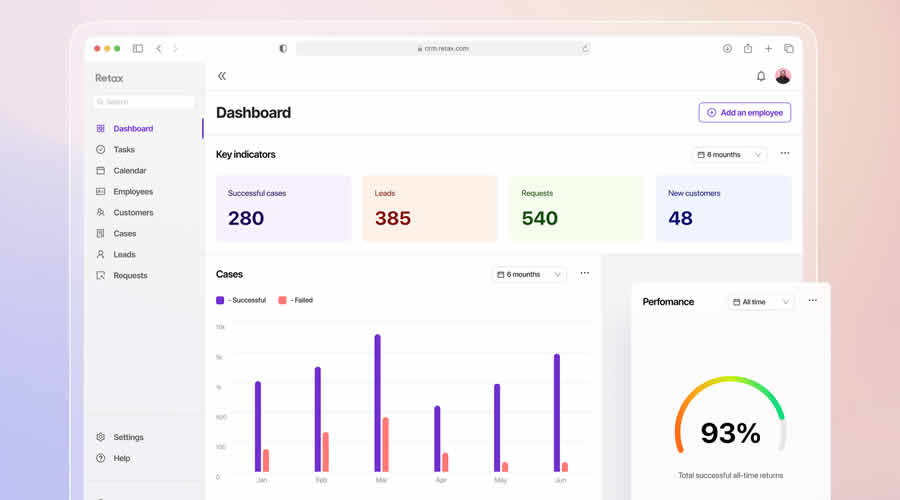This screenshot has width=900, height=500.
Task: Click the notification bell icon
Action: click(761, 76)
